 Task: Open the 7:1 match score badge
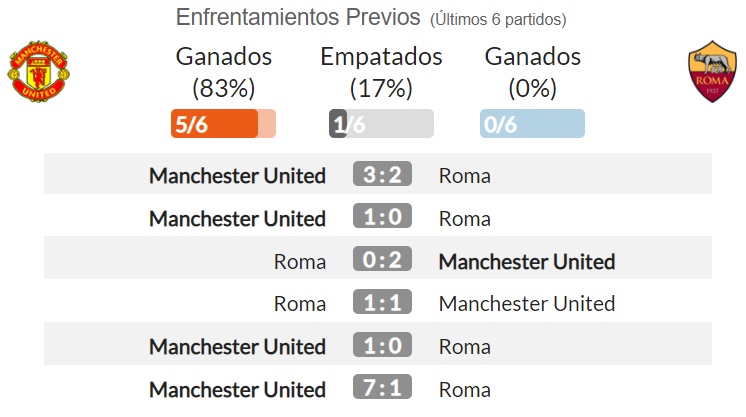[x=382, y=387]
